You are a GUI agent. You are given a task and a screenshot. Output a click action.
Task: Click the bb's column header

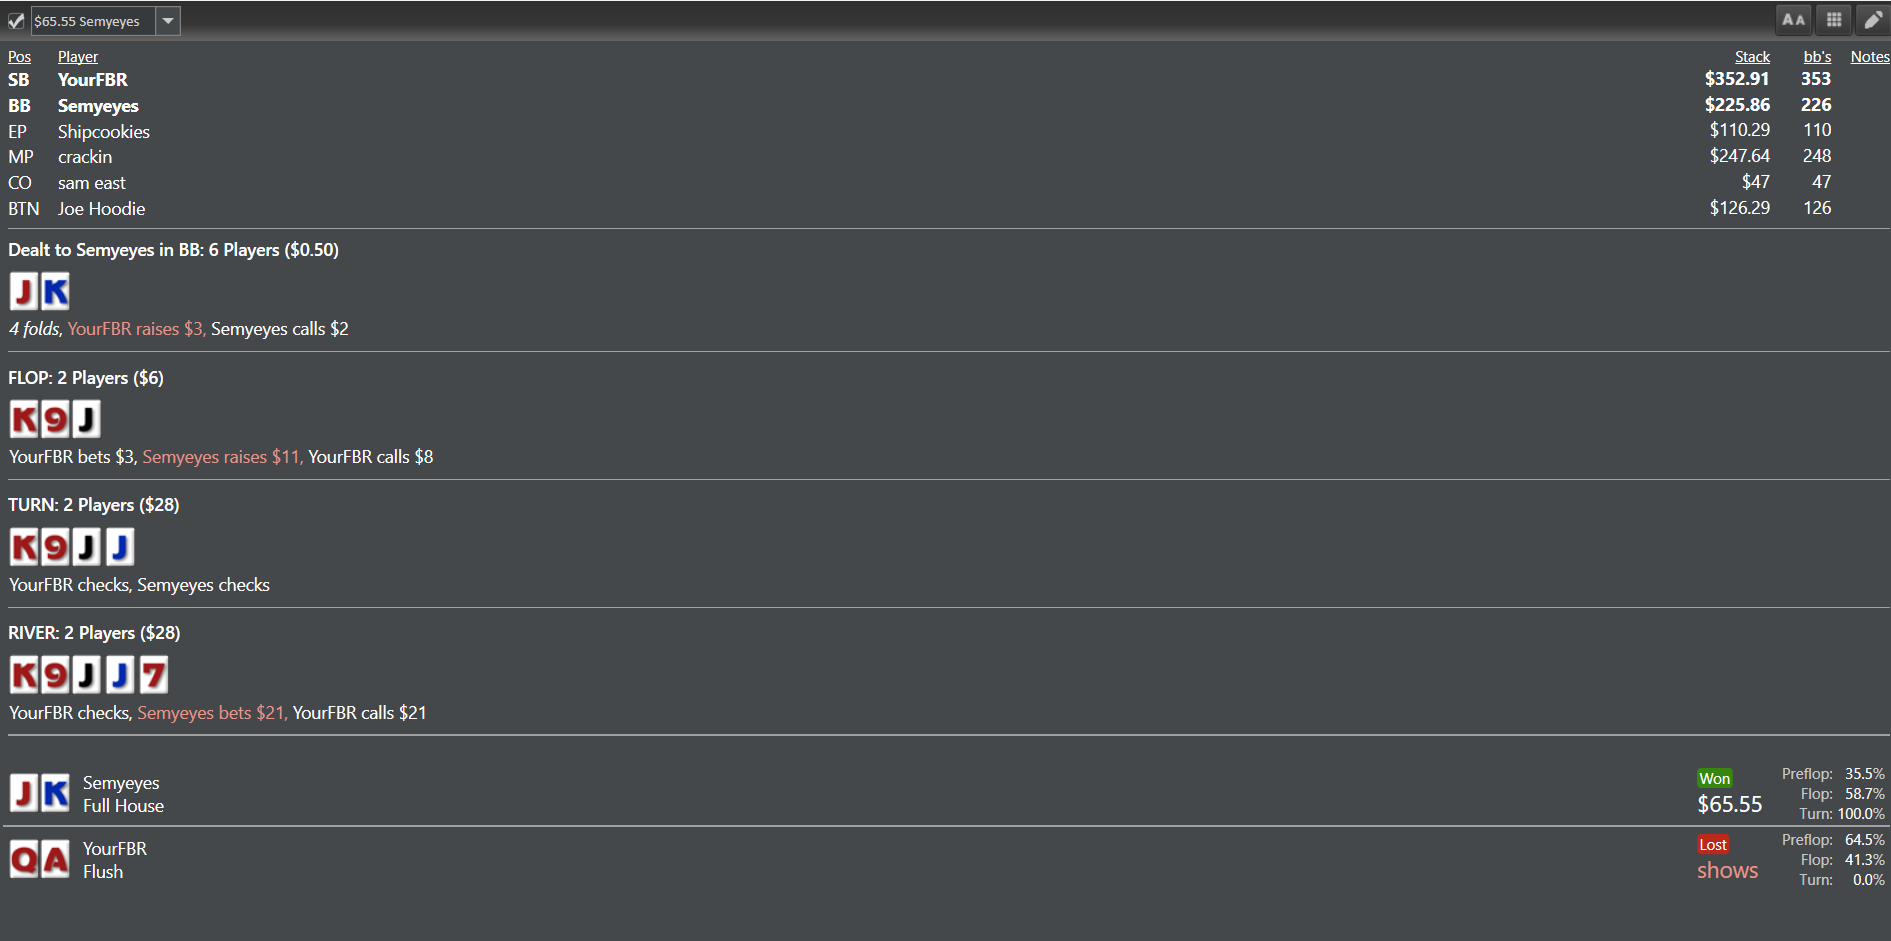coord(1817,57)
